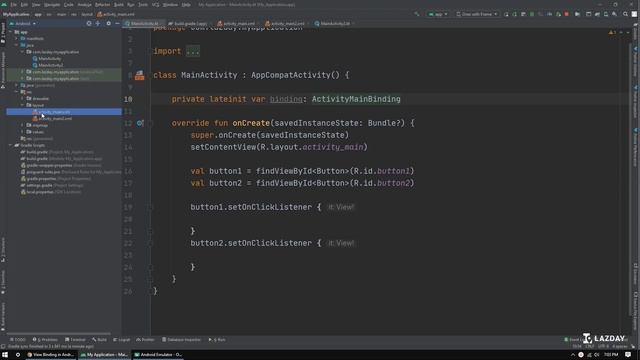This screenshot has height=360, width=640.
Task: Open the Logcat tool window button
Action: click(121, 340)
